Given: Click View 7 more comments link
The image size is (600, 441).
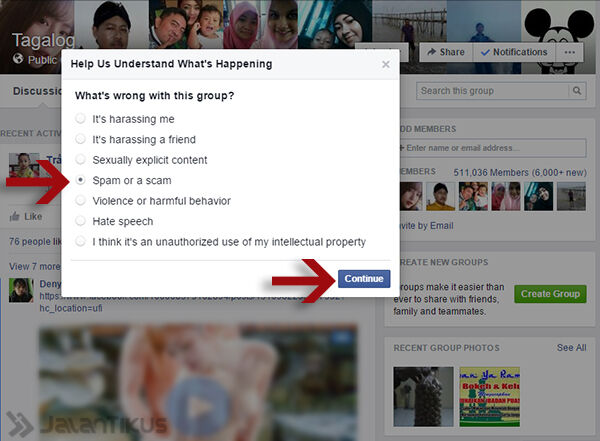Looking at the screenshot, I should point(35,266).
